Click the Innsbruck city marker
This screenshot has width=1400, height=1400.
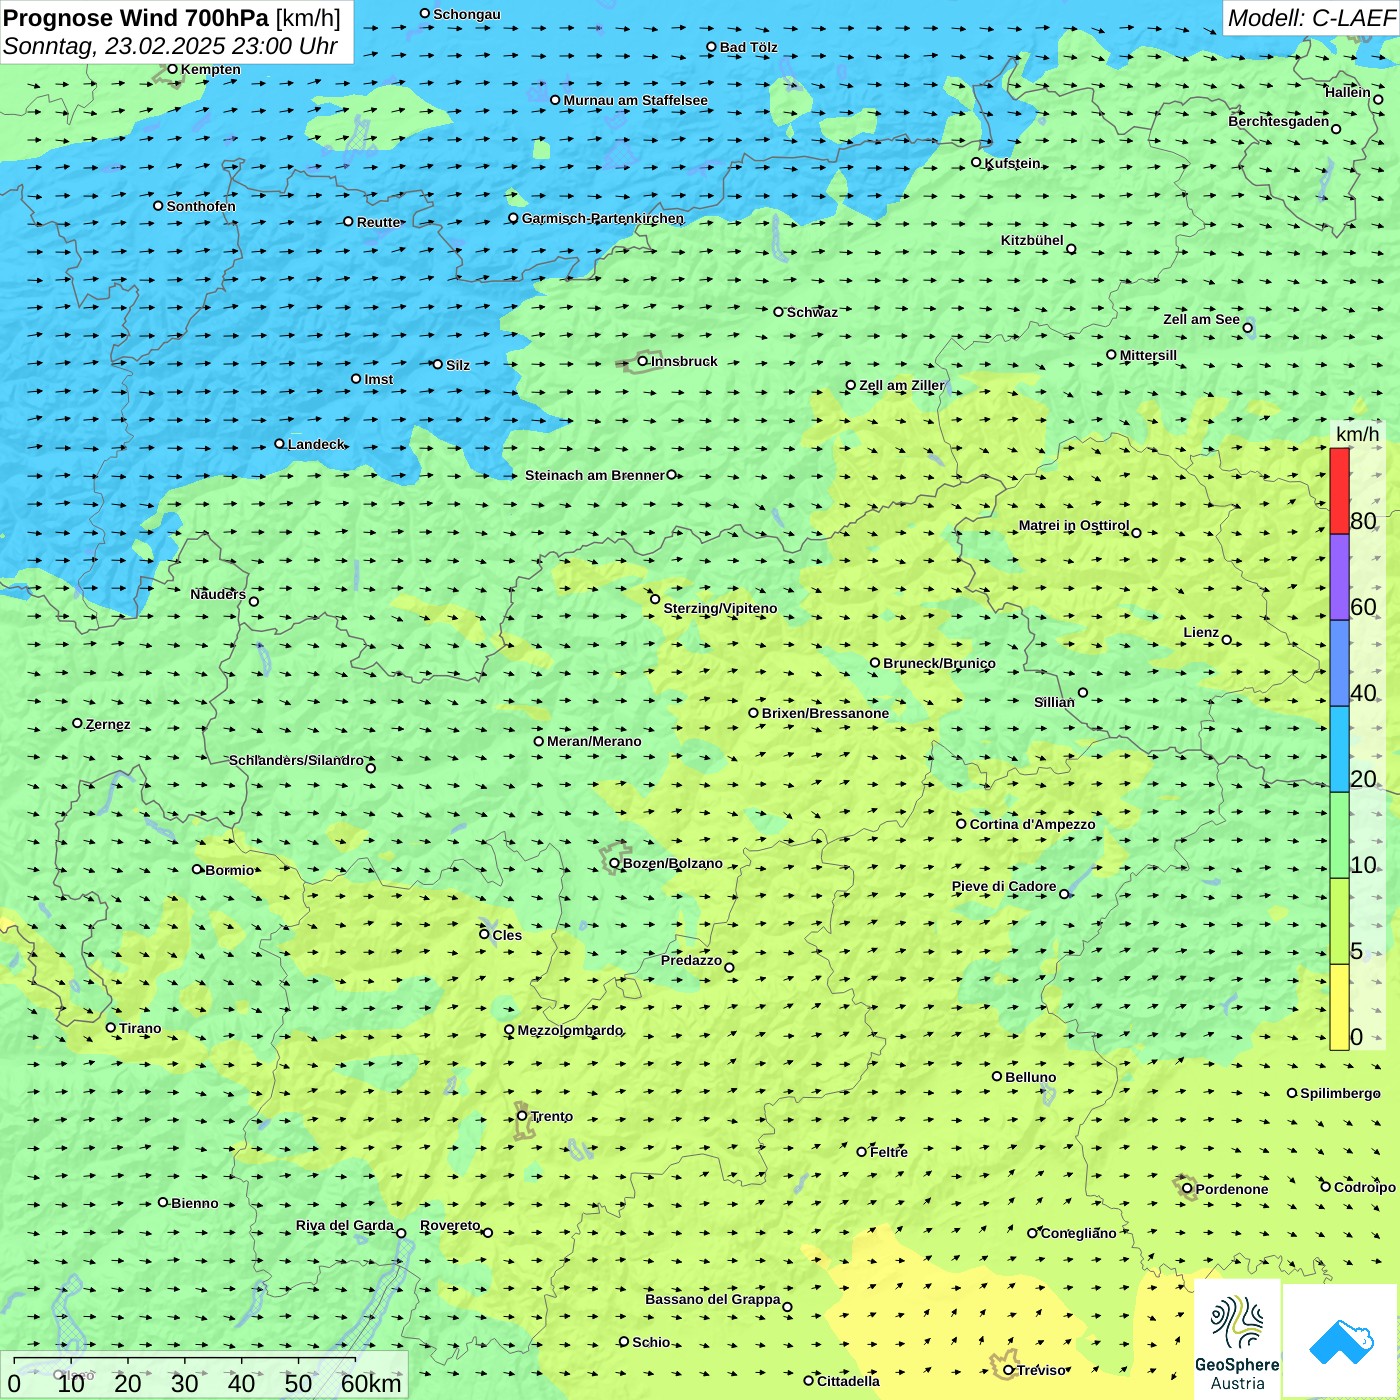[643, 361]
